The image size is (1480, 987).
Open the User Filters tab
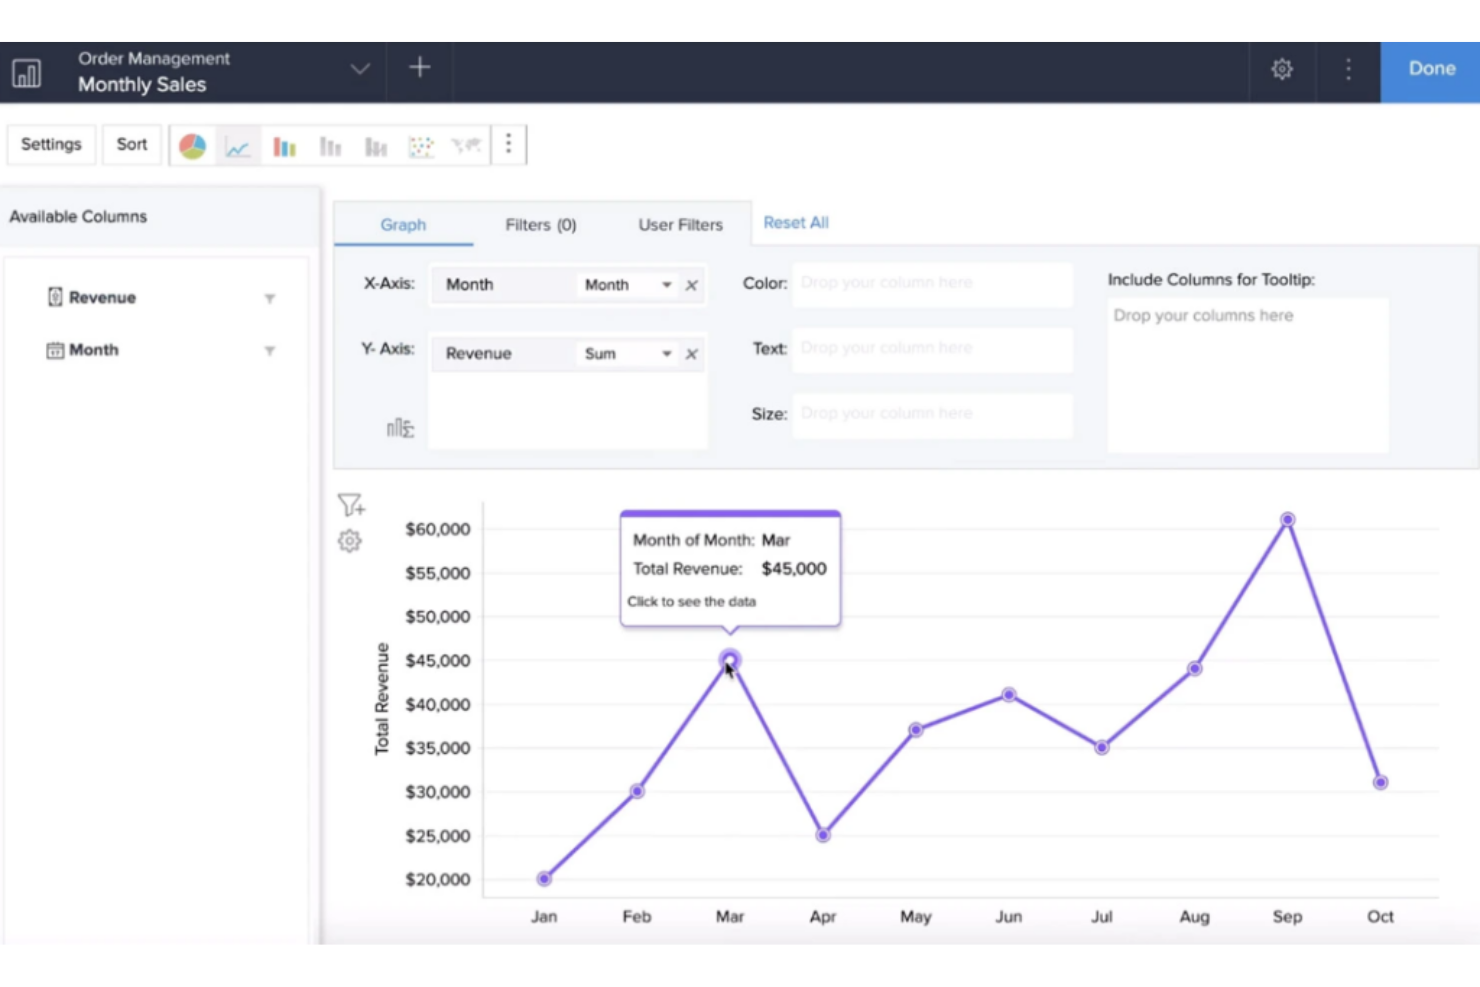680,225
